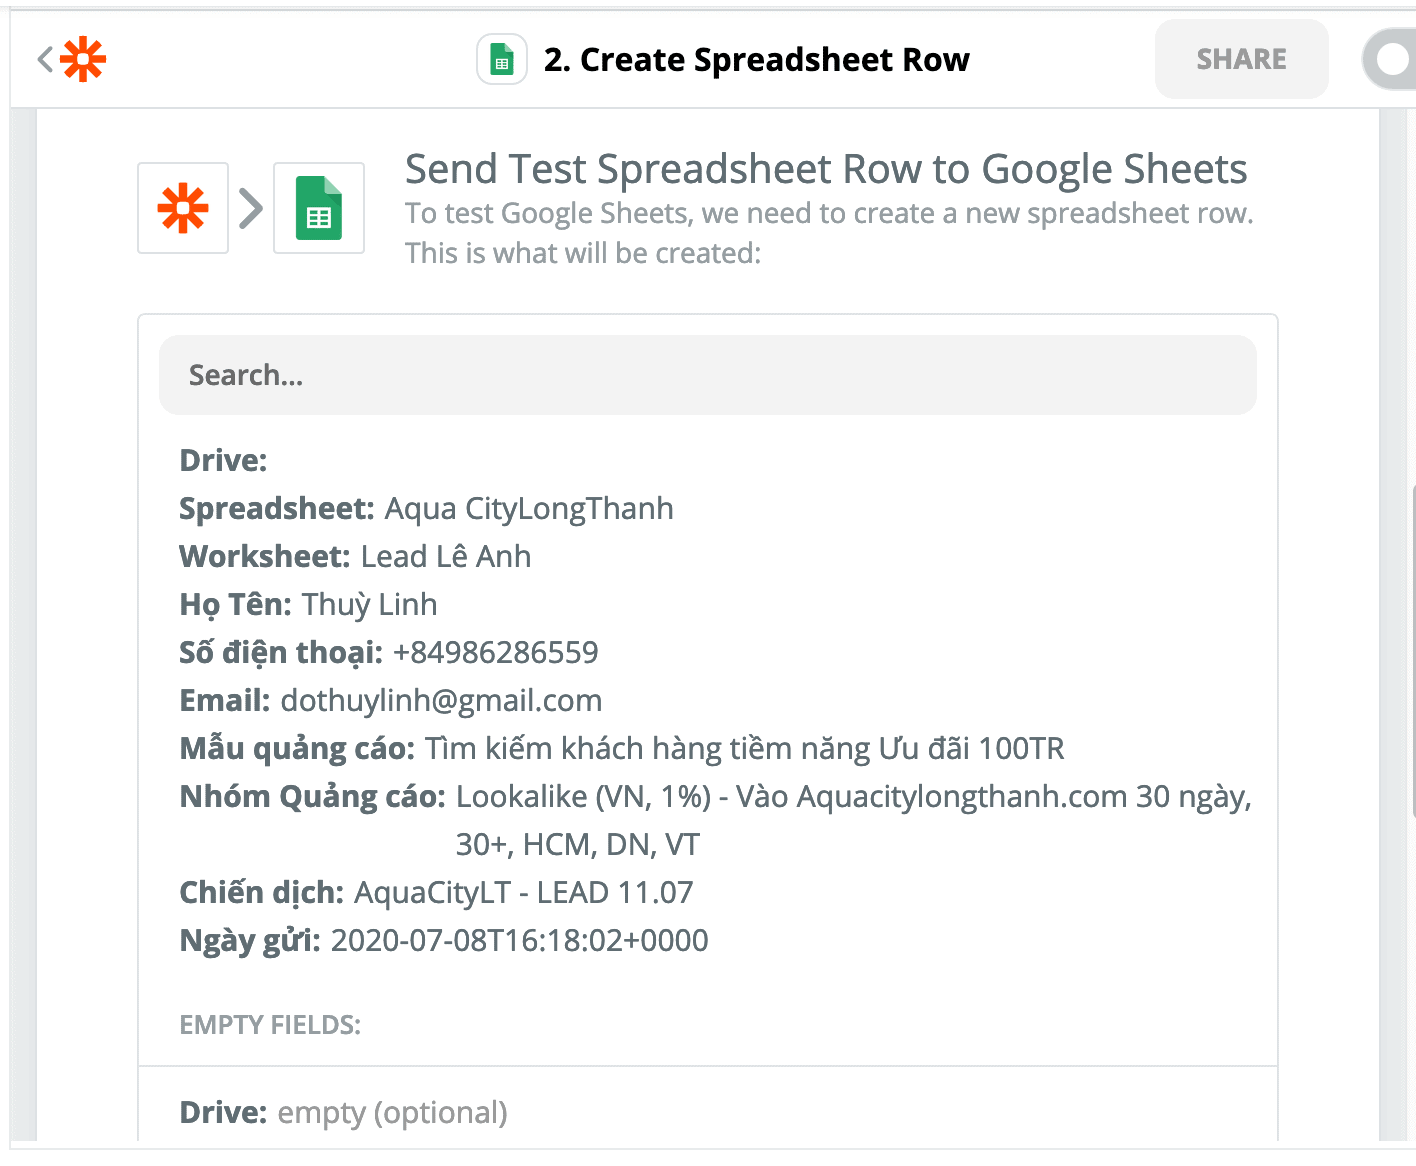This screenshot has width=1416, height=1166.
Task: Click the Zapier logo in header
Action: click(x=83, y=59)
